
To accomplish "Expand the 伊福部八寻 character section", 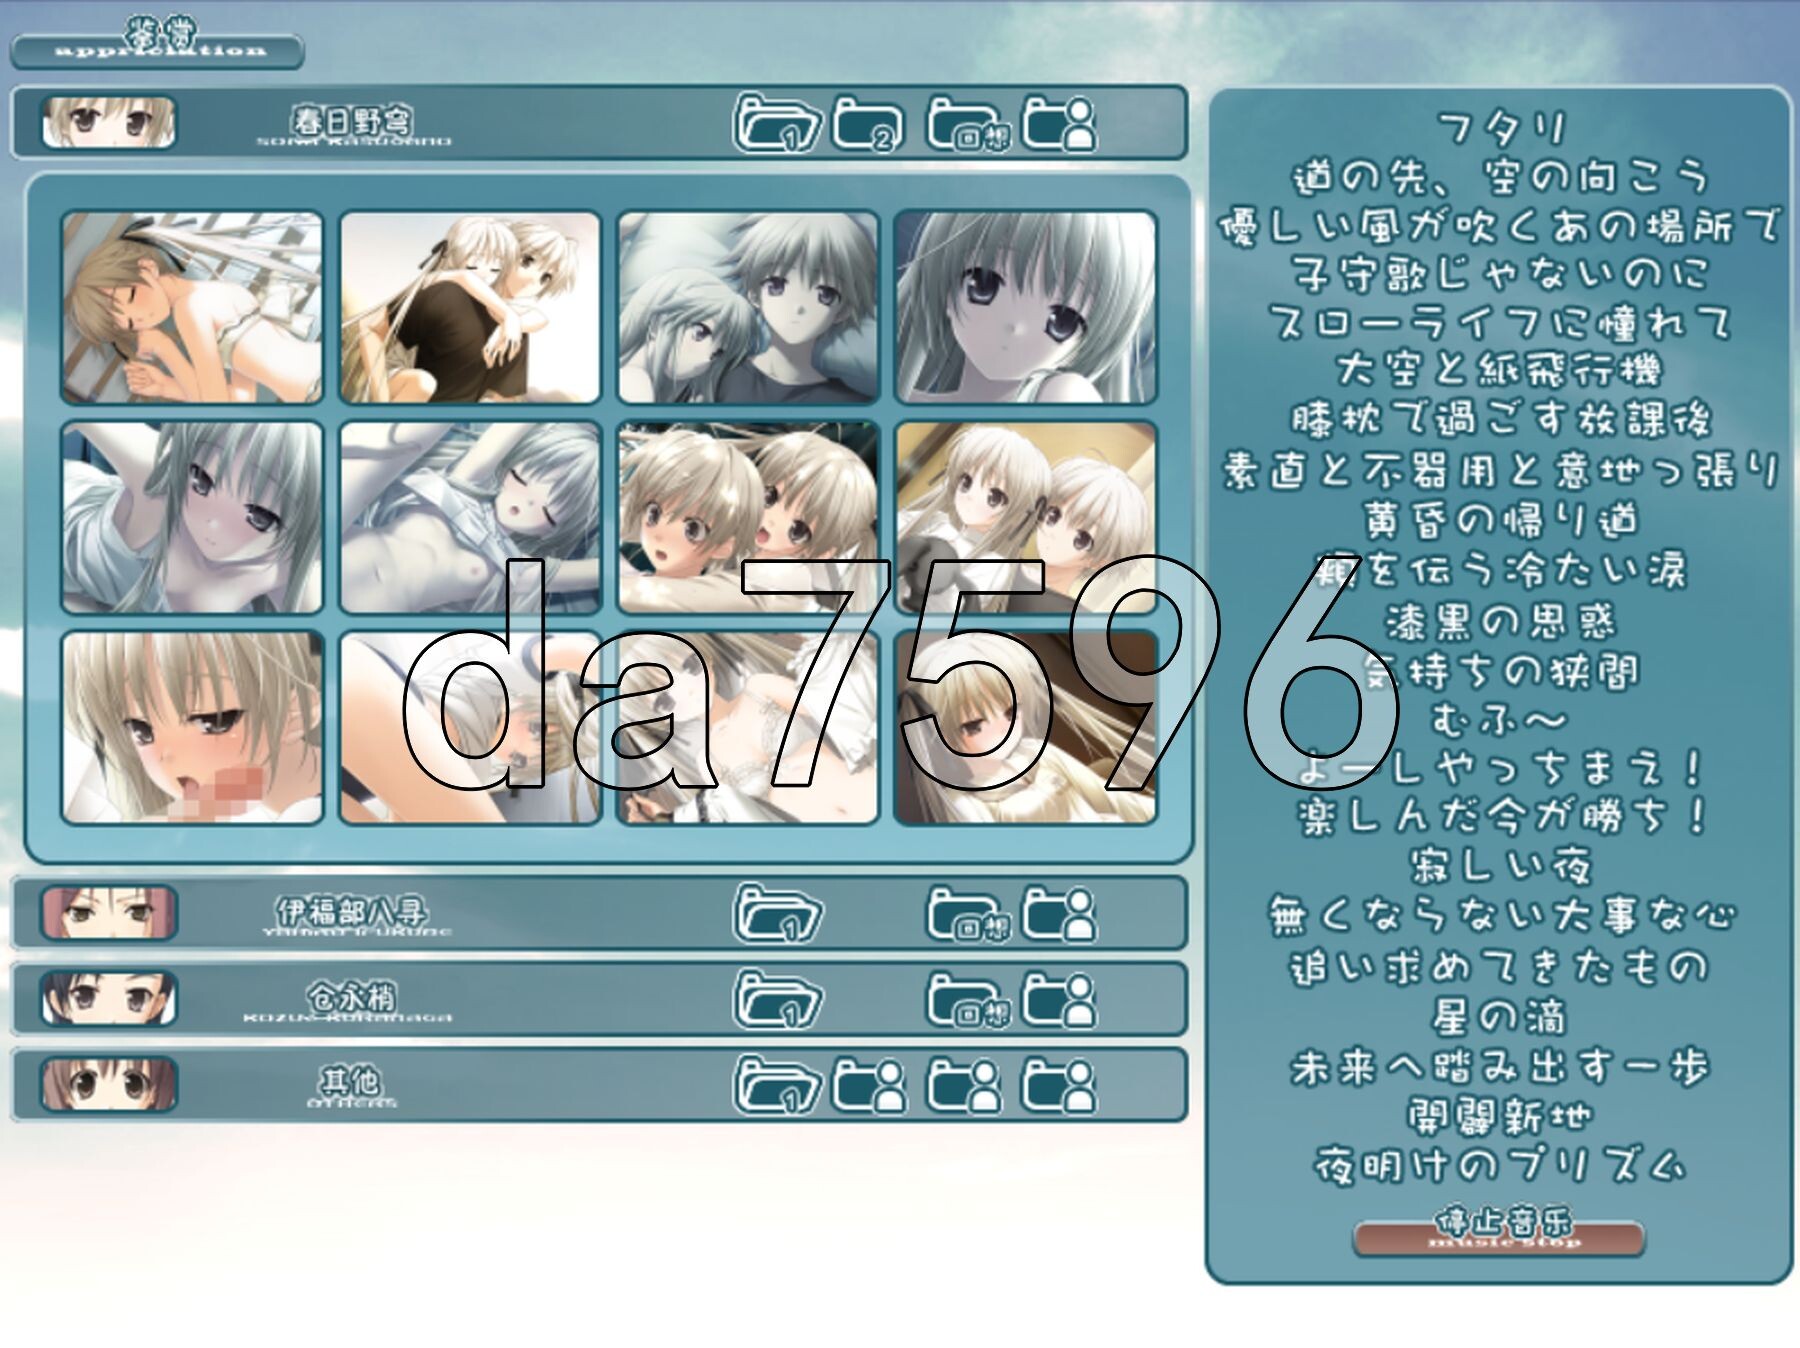I will (x=350, y=914).
